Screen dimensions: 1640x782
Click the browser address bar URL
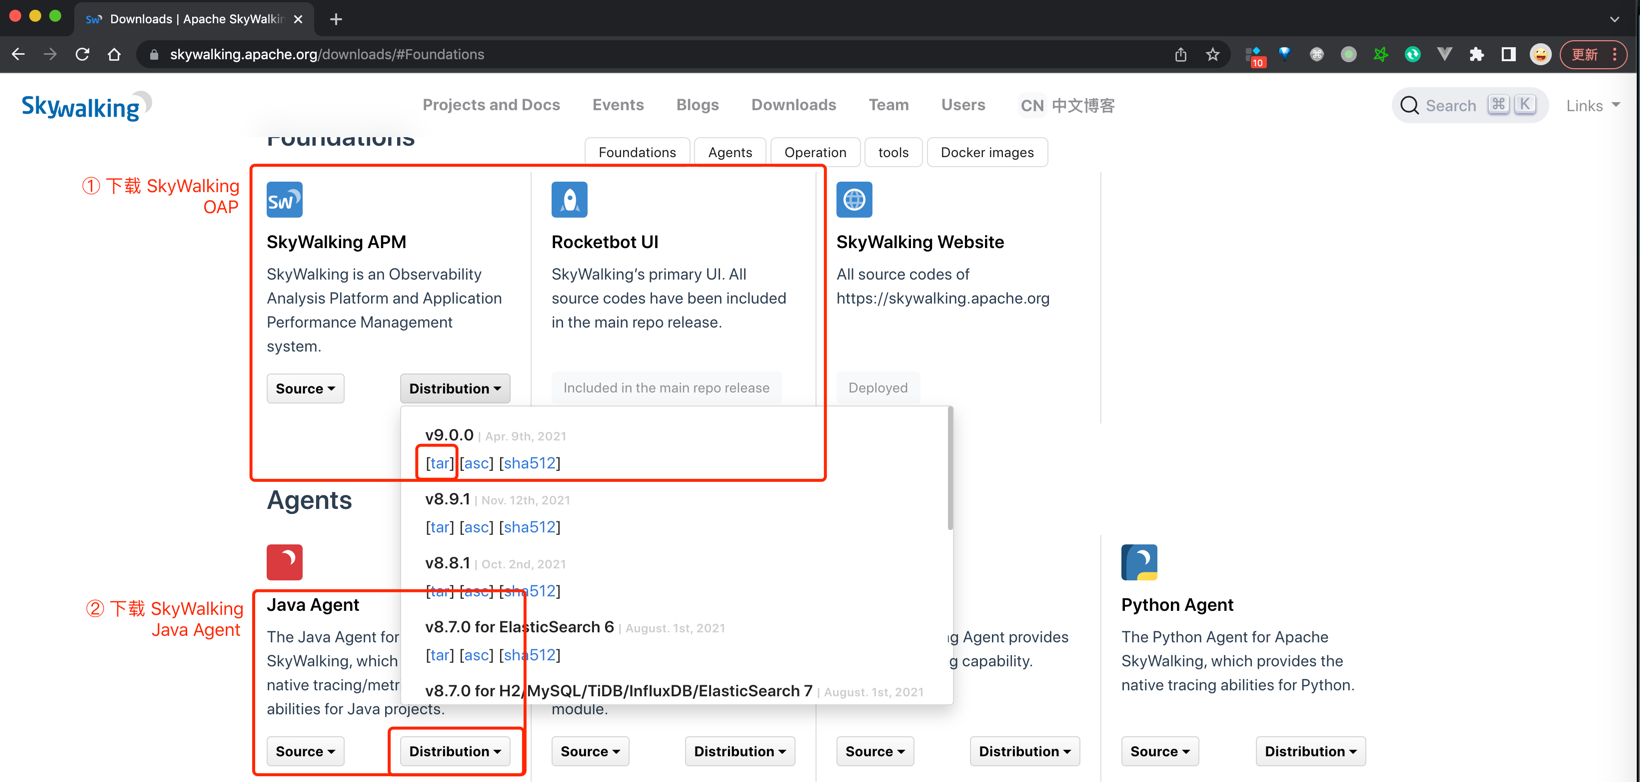327,54
